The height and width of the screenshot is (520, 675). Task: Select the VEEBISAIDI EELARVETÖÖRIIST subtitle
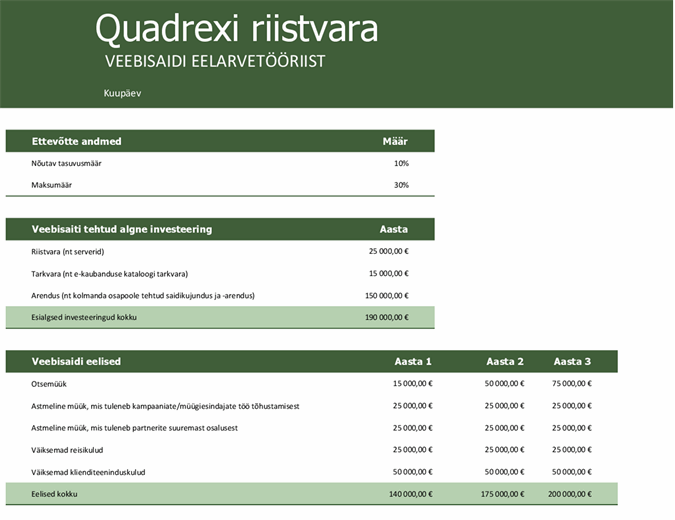click(x=214, y=61)
